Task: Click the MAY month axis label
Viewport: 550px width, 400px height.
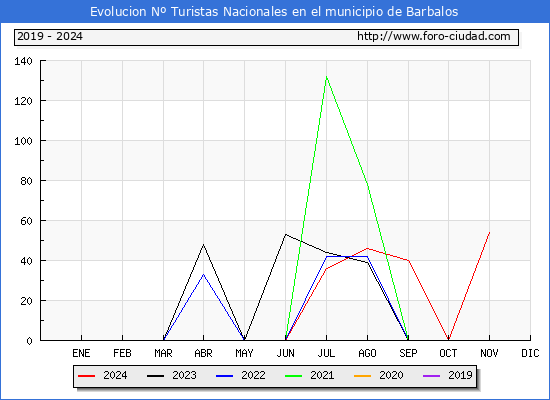Action: (244, 353)
